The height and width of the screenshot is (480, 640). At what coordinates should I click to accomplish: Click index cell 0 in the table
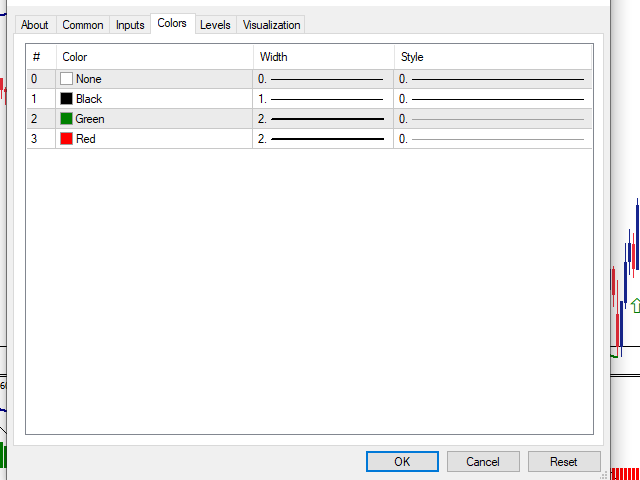41,79
